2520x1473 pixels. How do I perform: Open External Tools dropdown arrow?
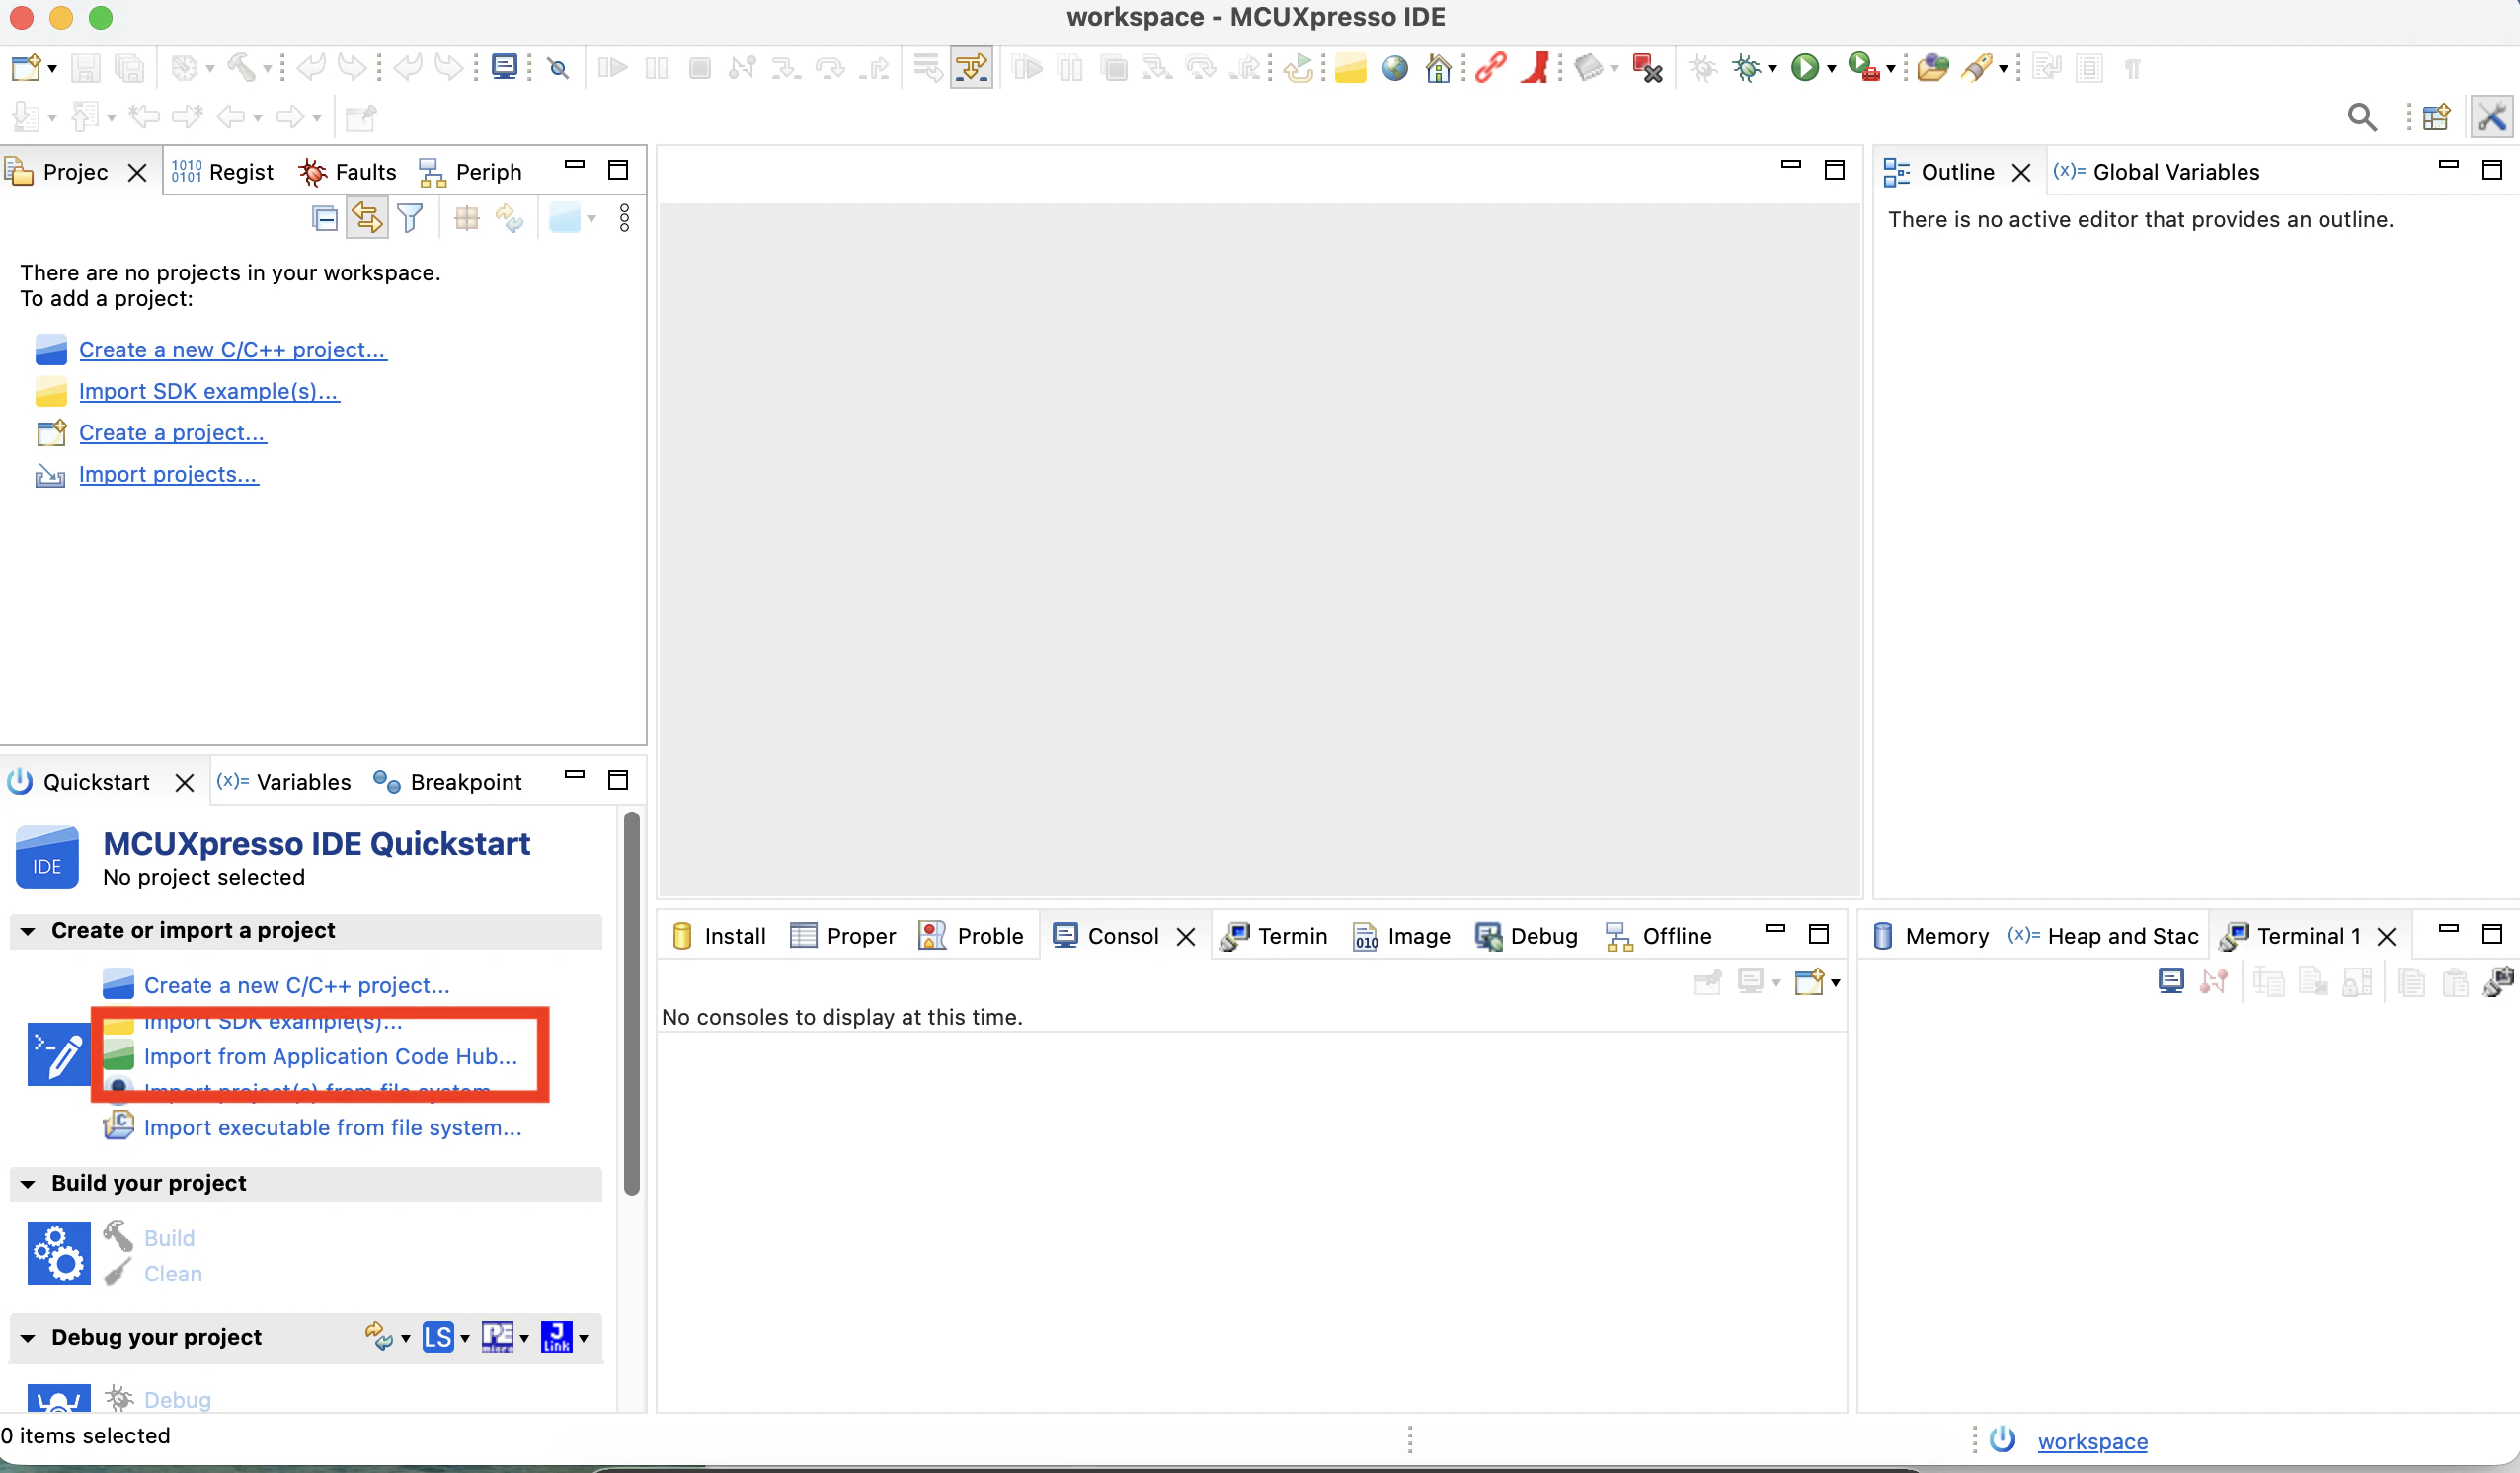(x=1890, y=69)
